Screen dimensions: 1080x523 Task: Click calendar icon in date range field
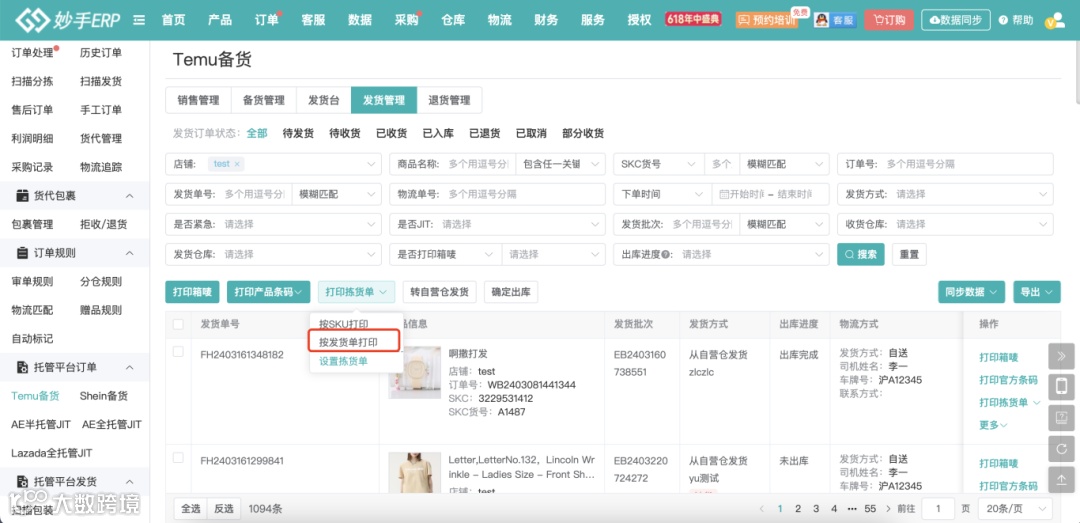pyautogui.click(x=723, y=195)
